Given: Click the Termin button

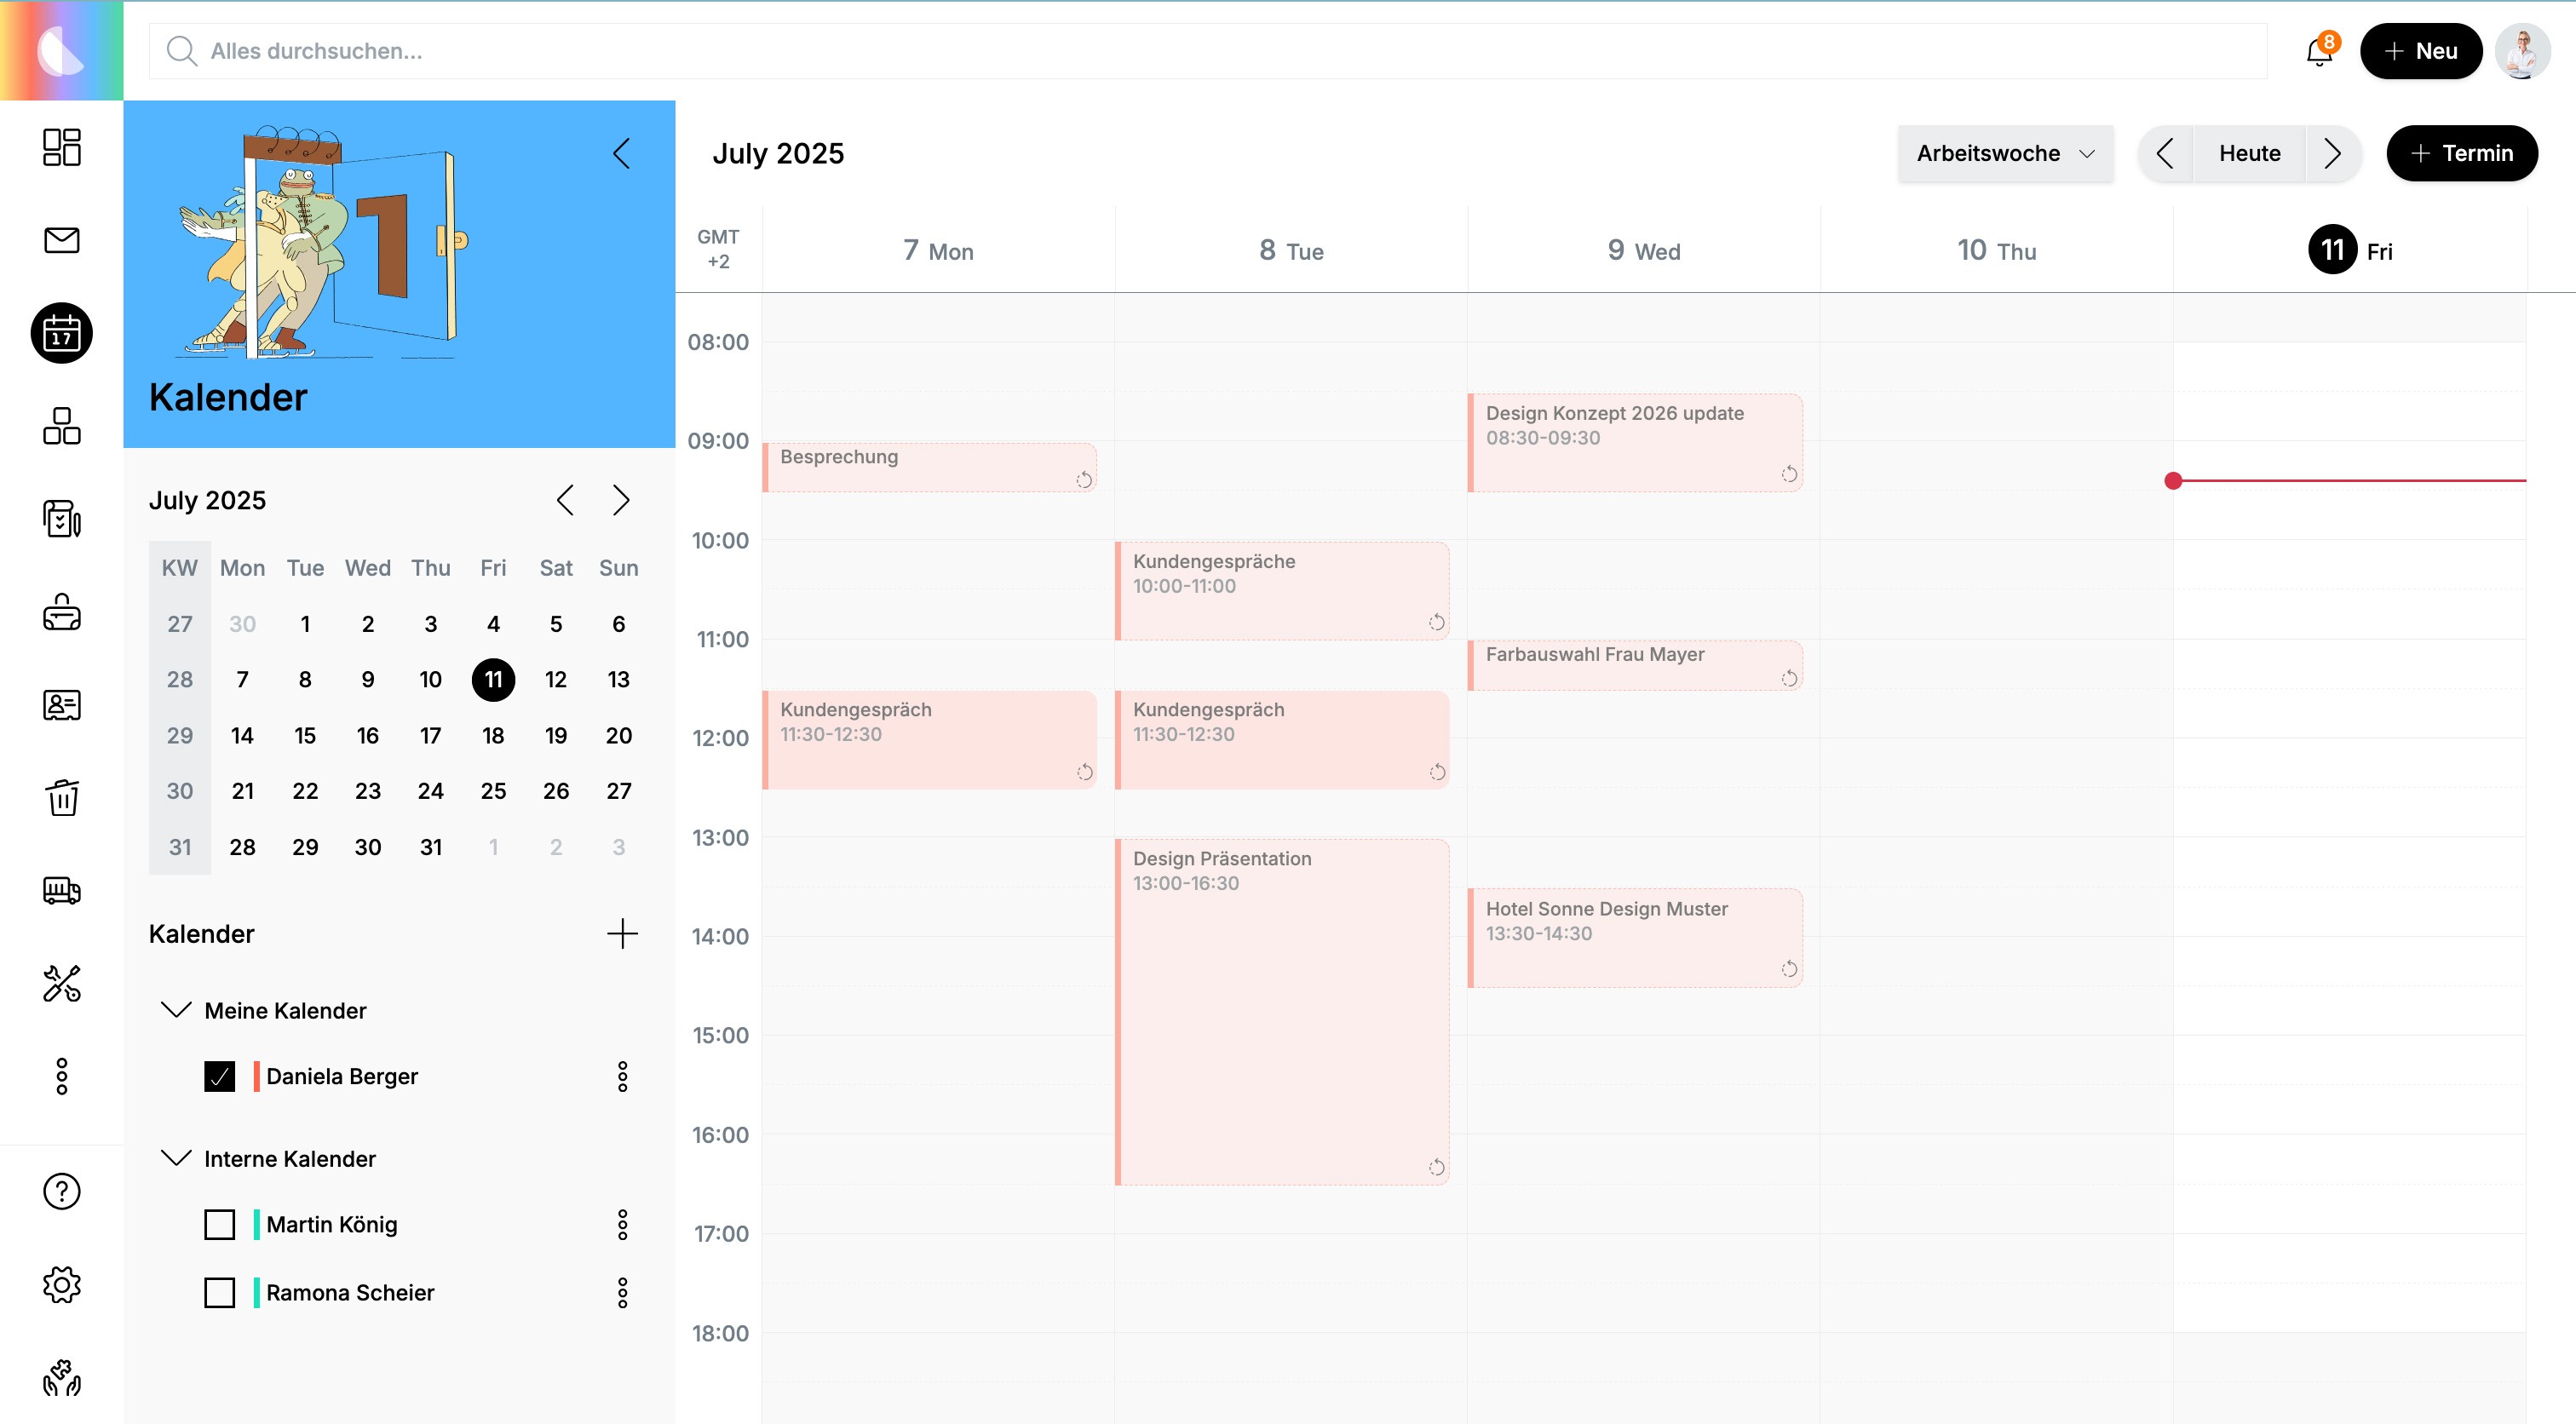Looking at the screenshot, I should point(2461,153).
